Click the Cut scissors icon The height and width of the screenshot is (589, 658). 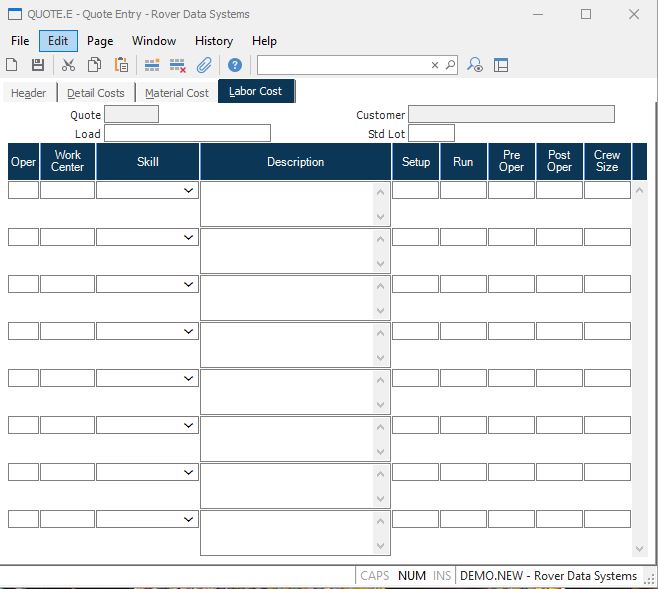tap(68, 65)
